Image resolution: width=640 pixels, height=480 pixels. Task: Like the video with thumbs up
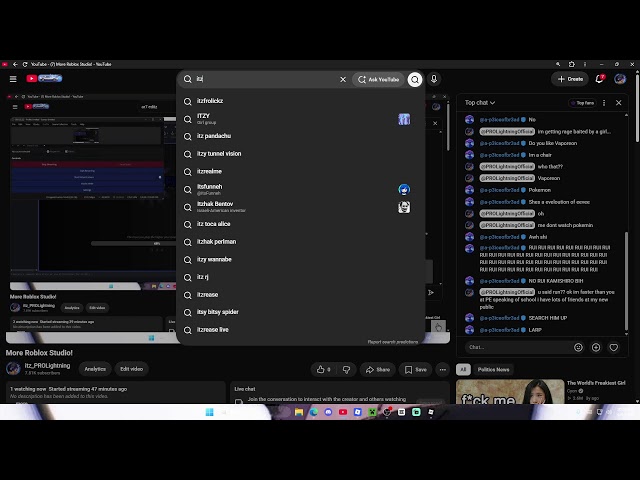coord(323,369)
